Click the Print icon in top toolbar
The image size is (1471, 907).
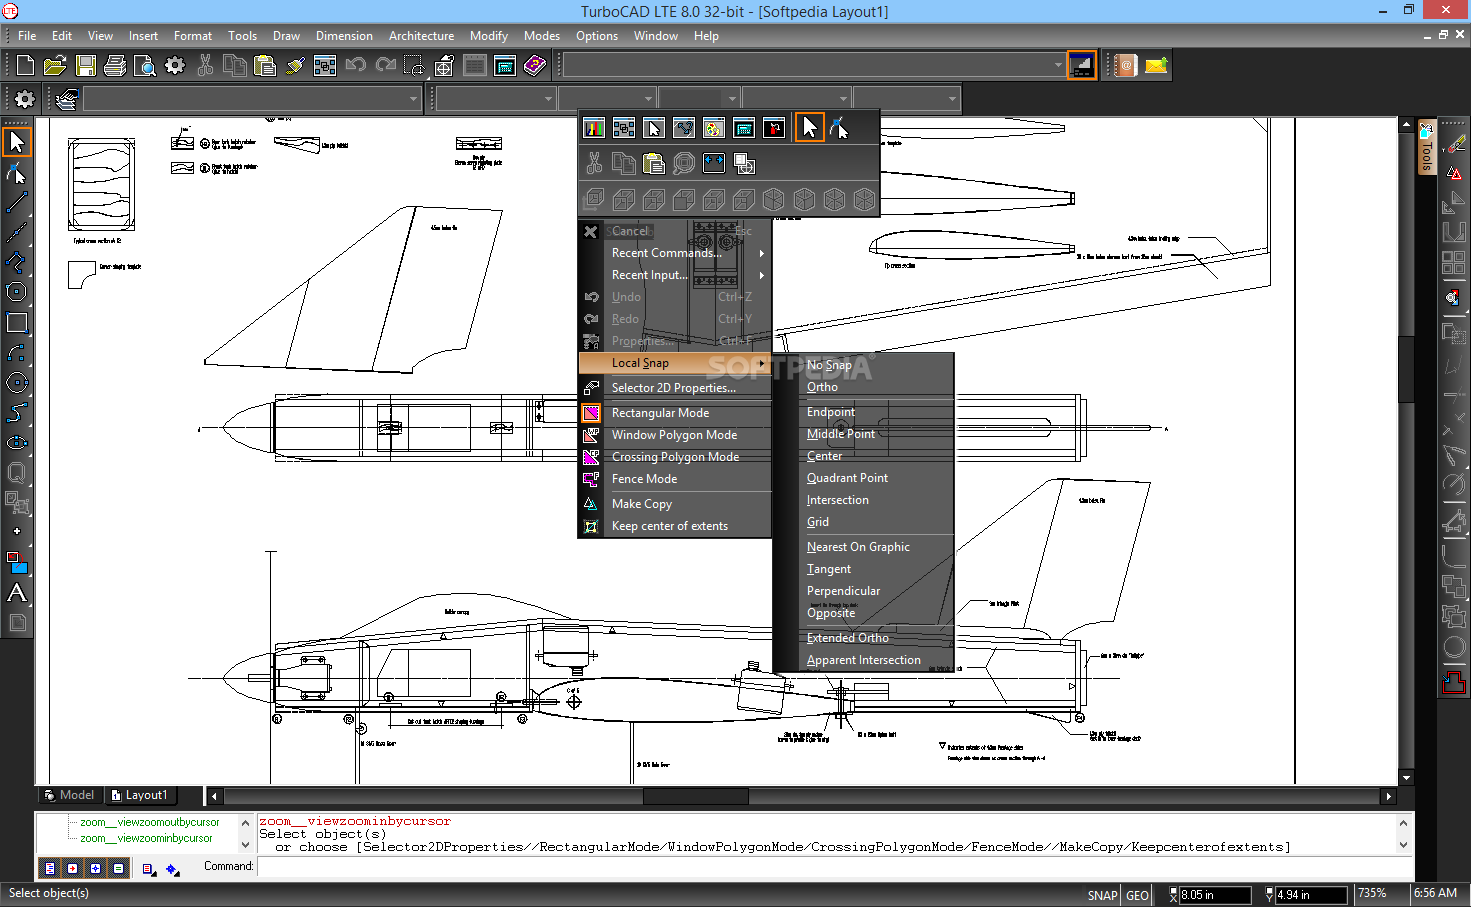click(115, 66)
